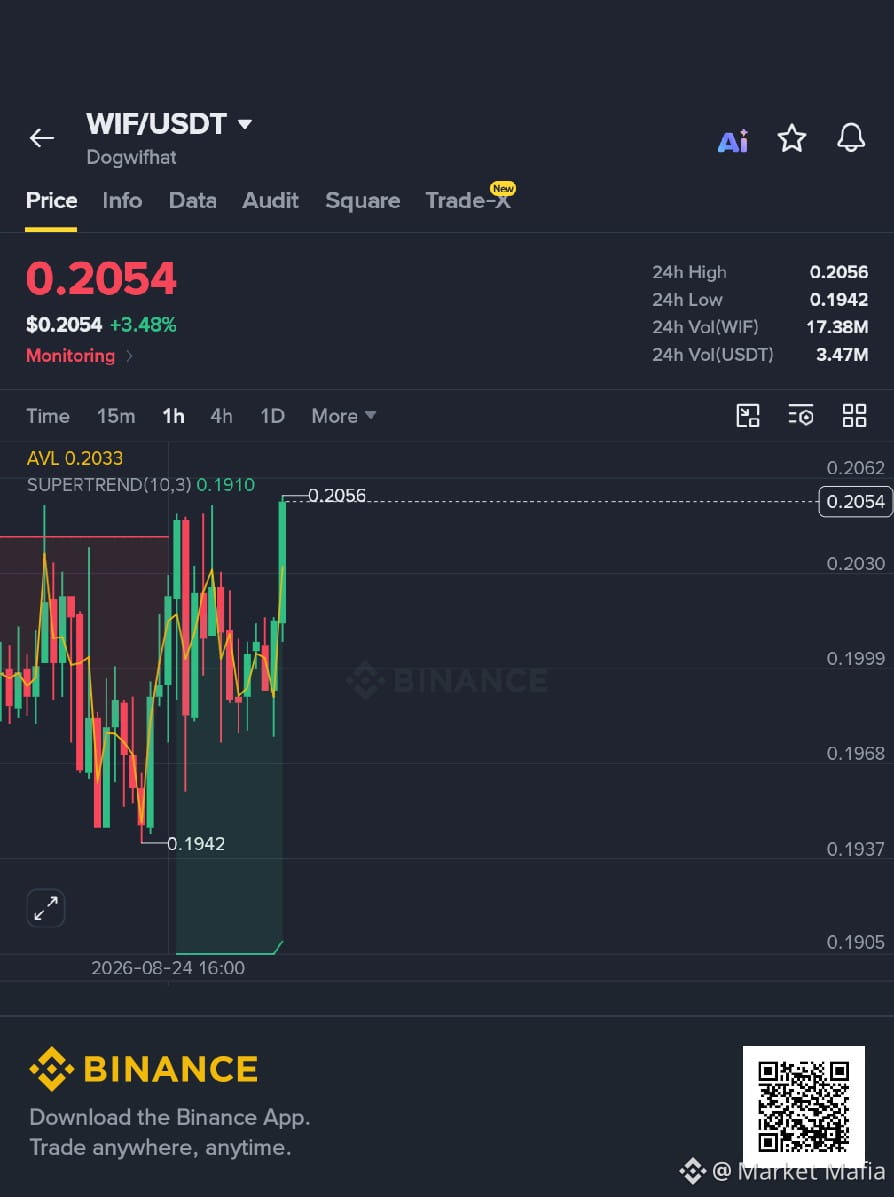Select the 15m interval

(116, 416)
